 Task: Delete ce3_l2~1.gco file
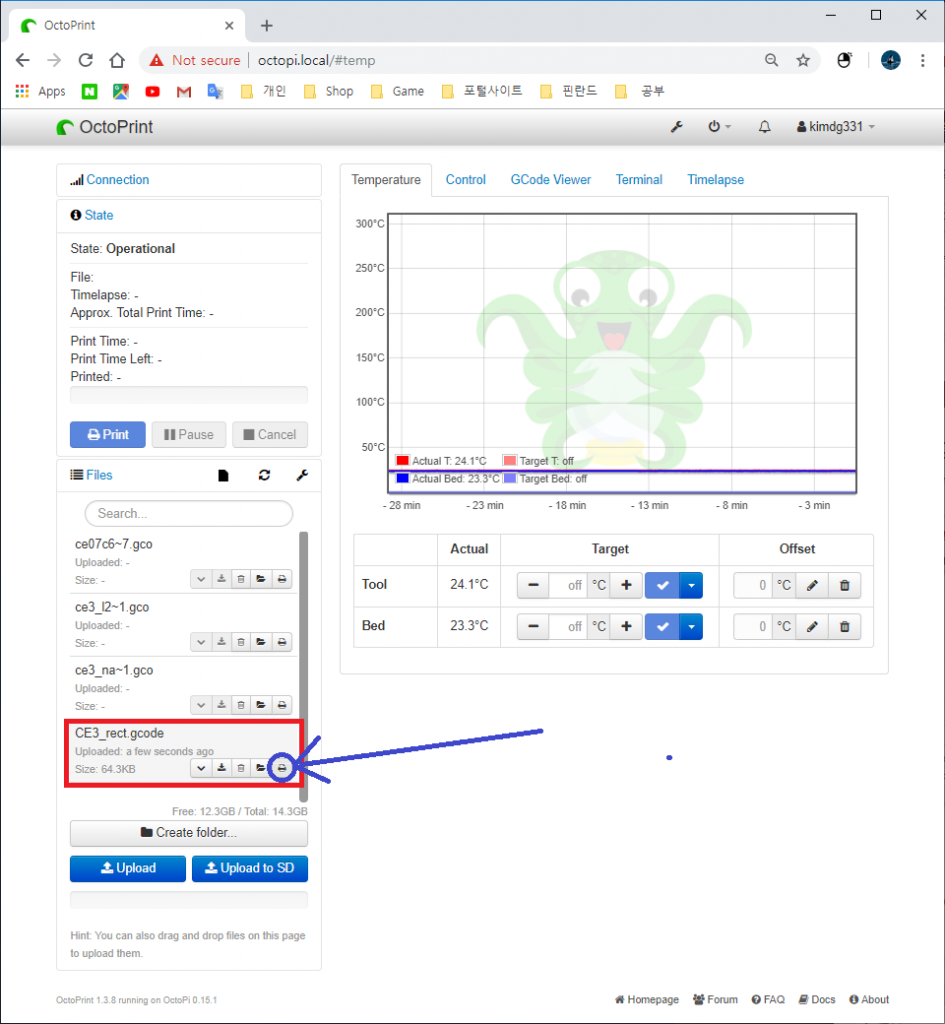click(x=241, y=643)
